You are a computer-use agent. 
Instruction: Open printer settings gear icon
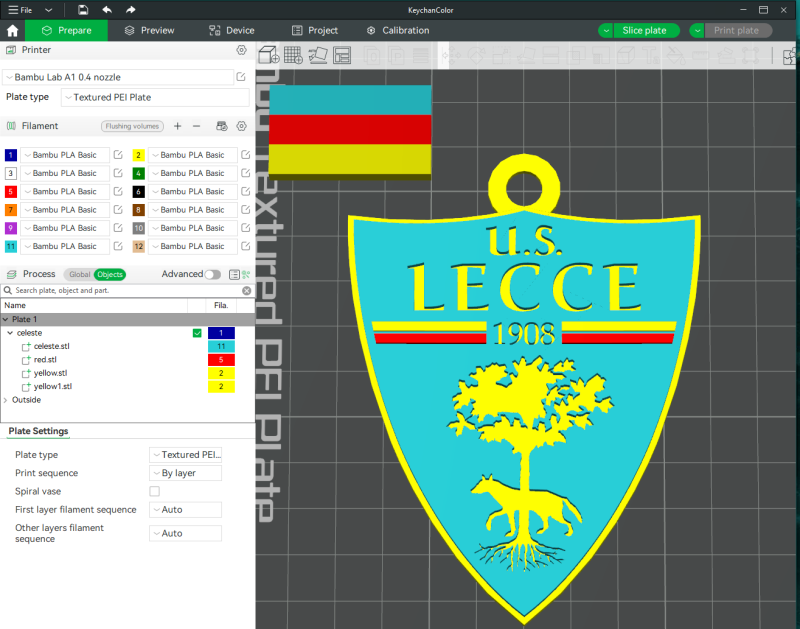coord(241,50)
